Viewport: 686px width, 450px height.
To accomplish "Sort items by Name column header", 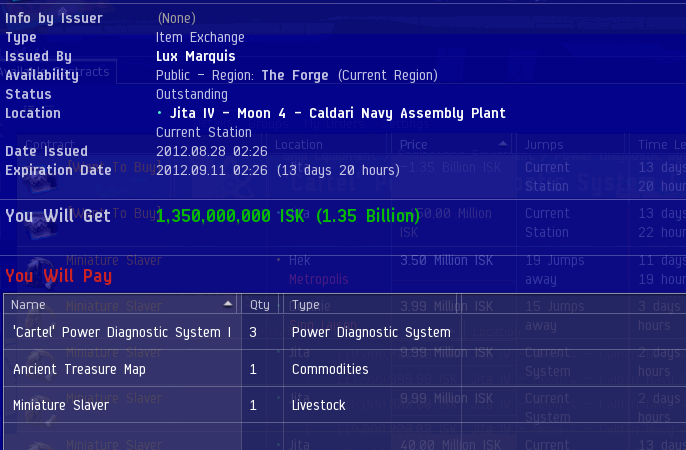I will [122, 304].
